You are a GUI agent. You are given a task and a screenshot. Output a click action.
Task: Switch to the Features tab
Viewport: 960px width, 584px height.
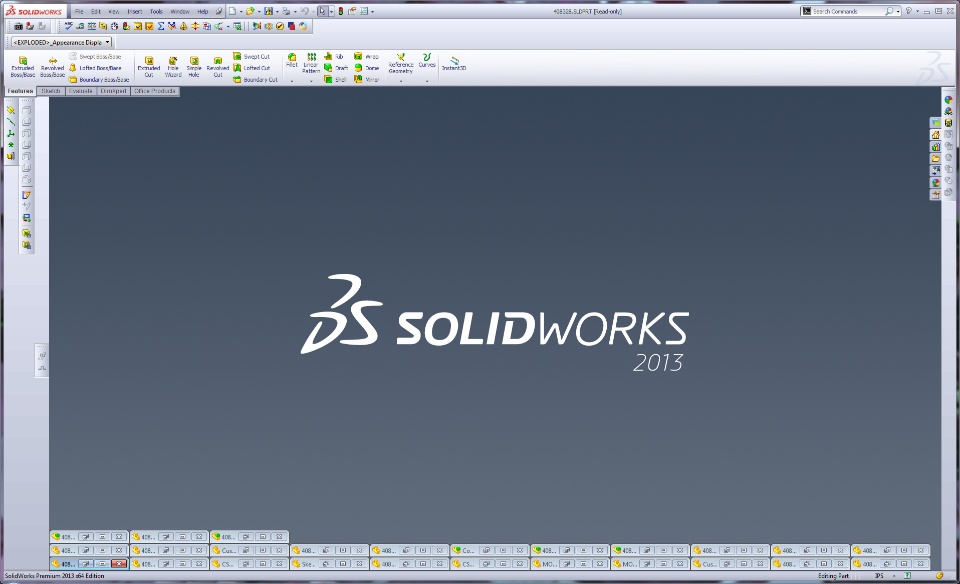(x=20, y=91)
